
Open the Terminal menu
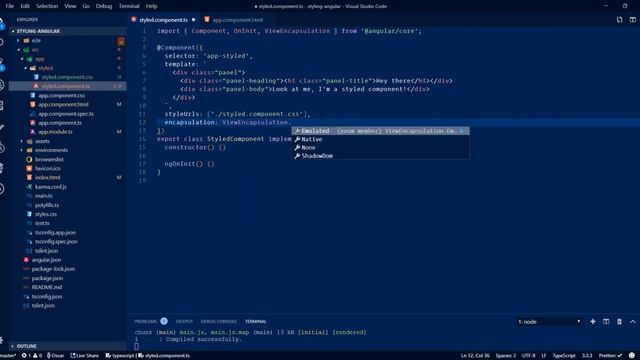129,6
